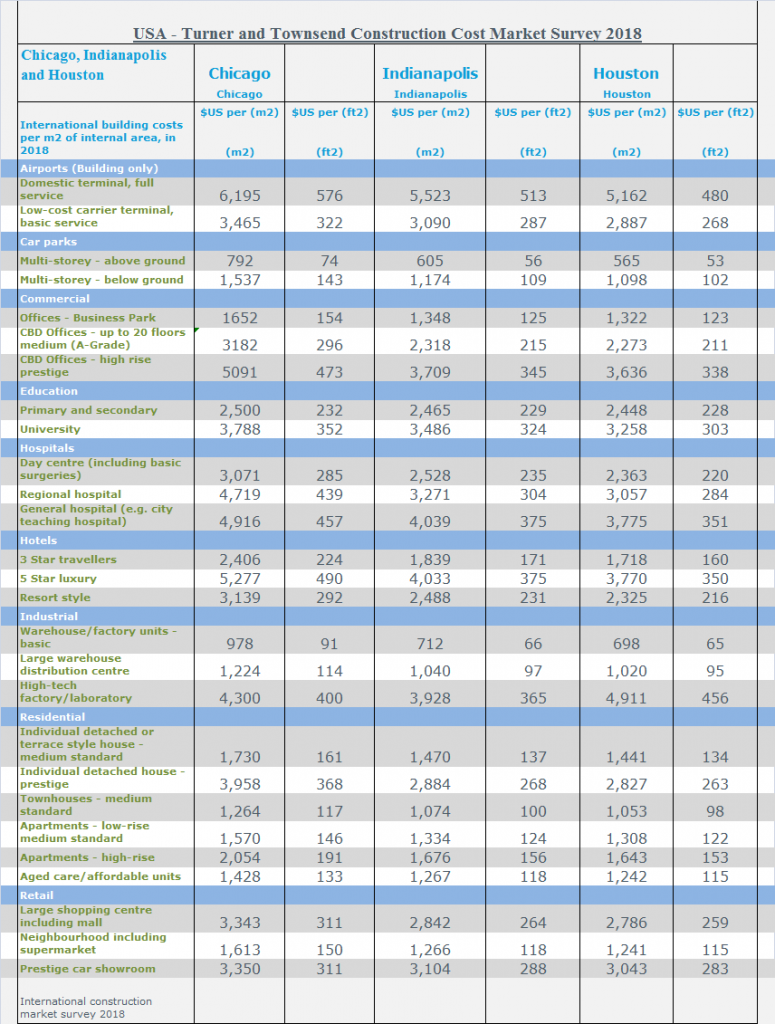Screen dimensions: 775x1024
Task: Select the "Car parks" section header
Action: 48,242
